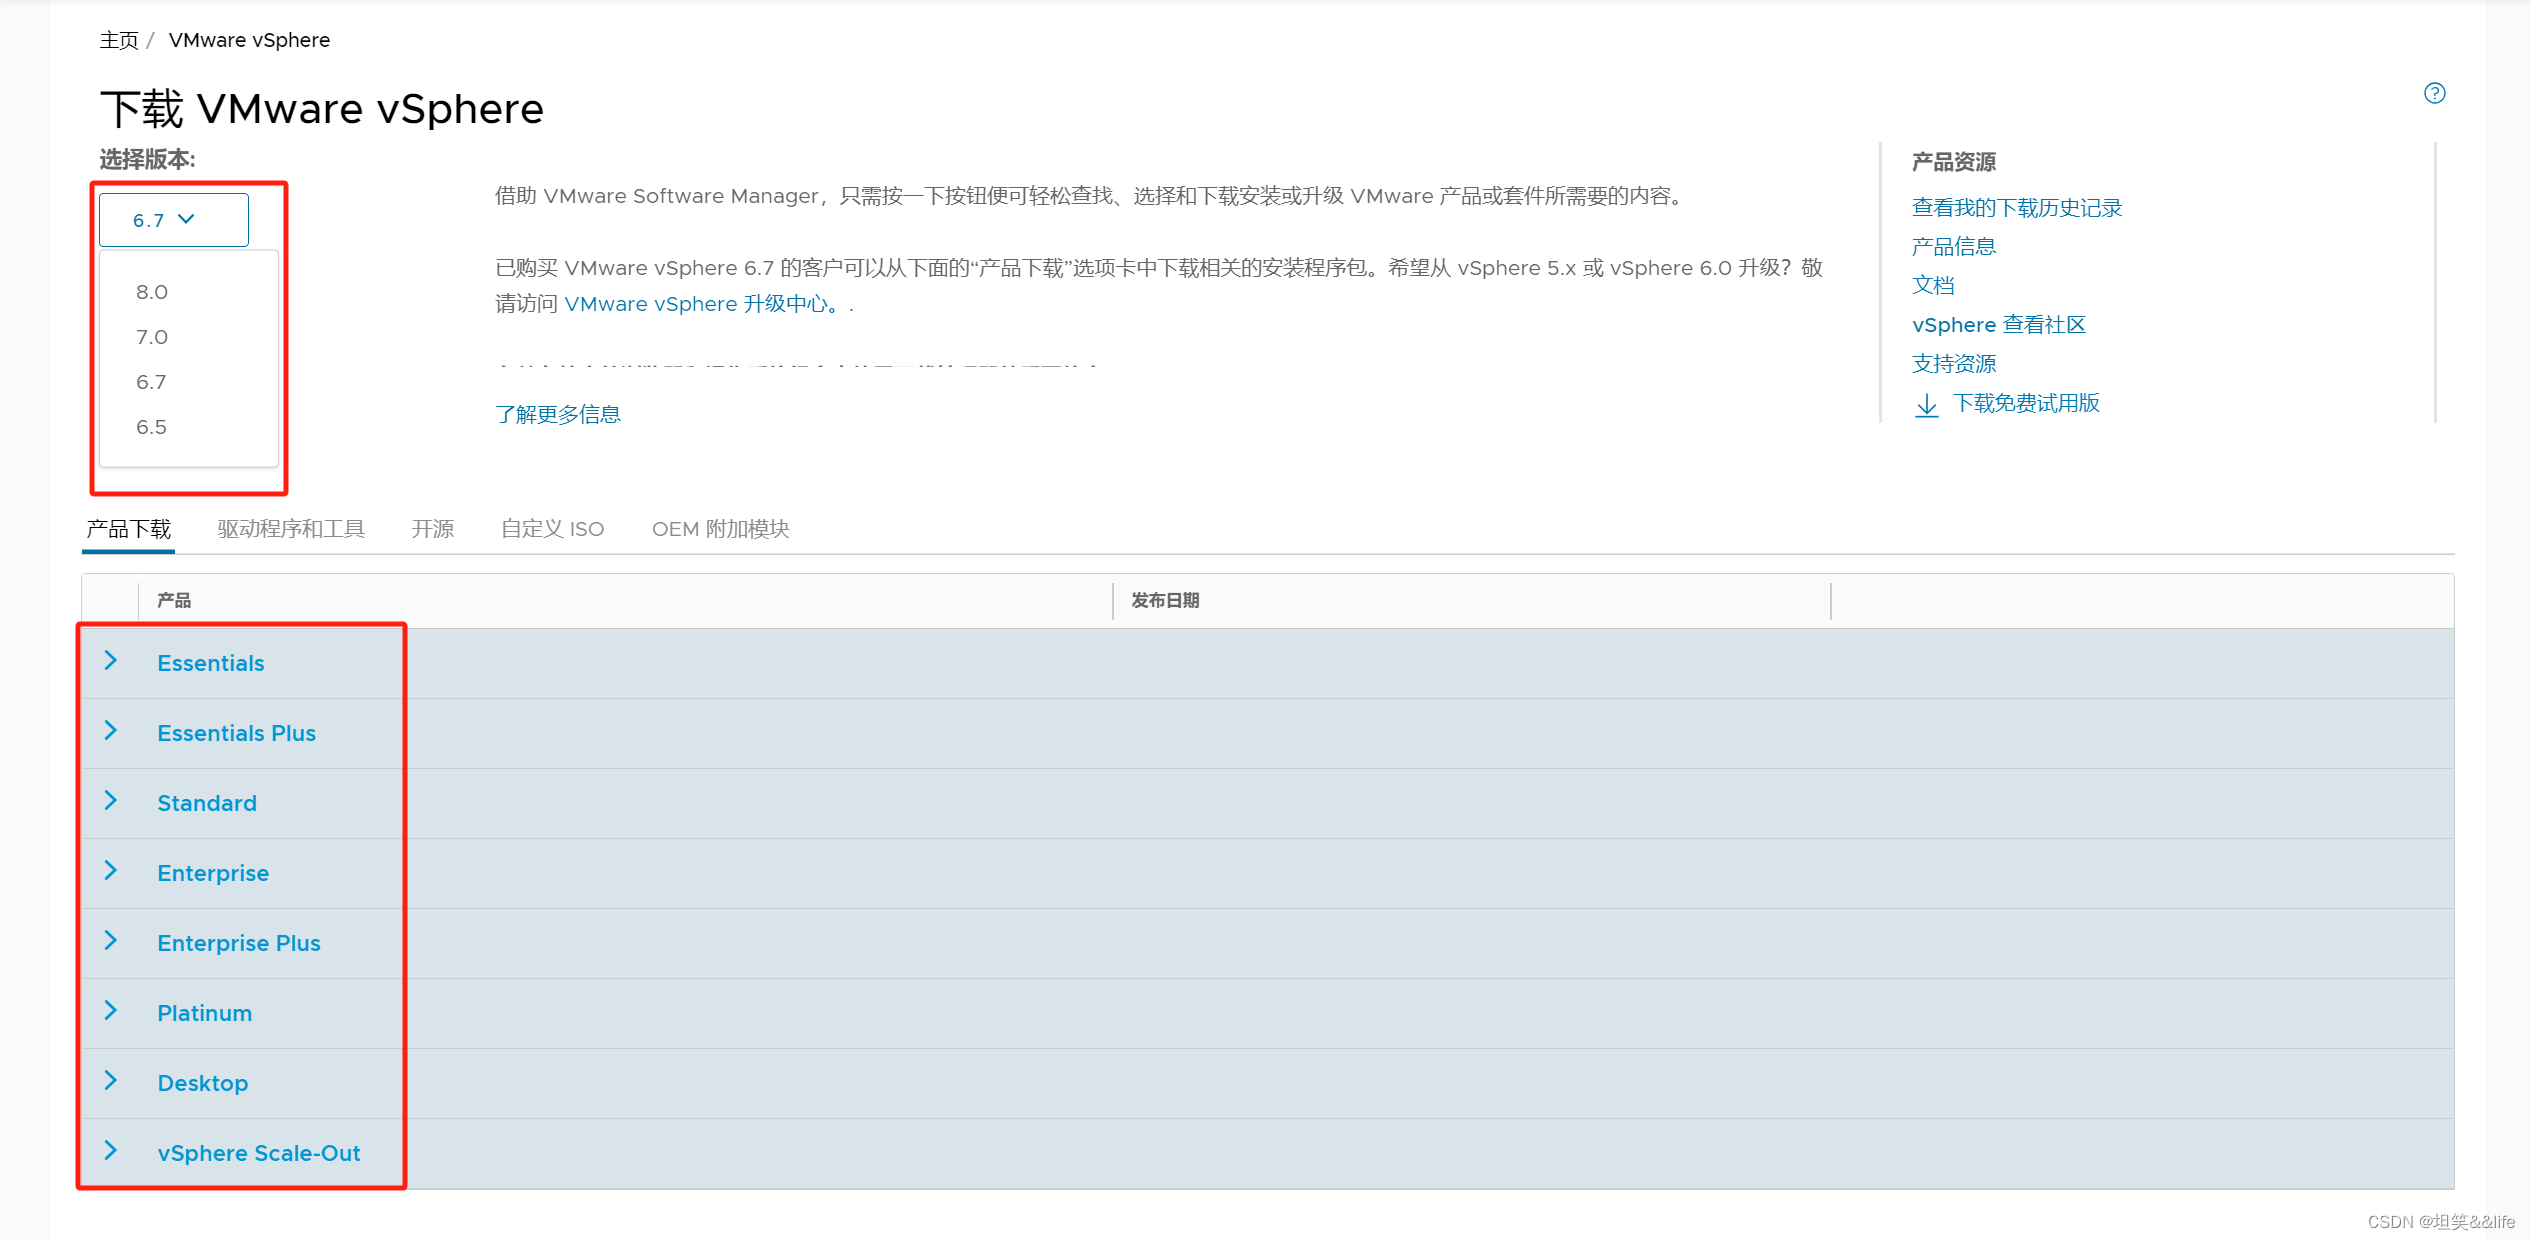Click the Essentials Plus product name
Screen dimensions: 2530x1240
click(237, 733)
